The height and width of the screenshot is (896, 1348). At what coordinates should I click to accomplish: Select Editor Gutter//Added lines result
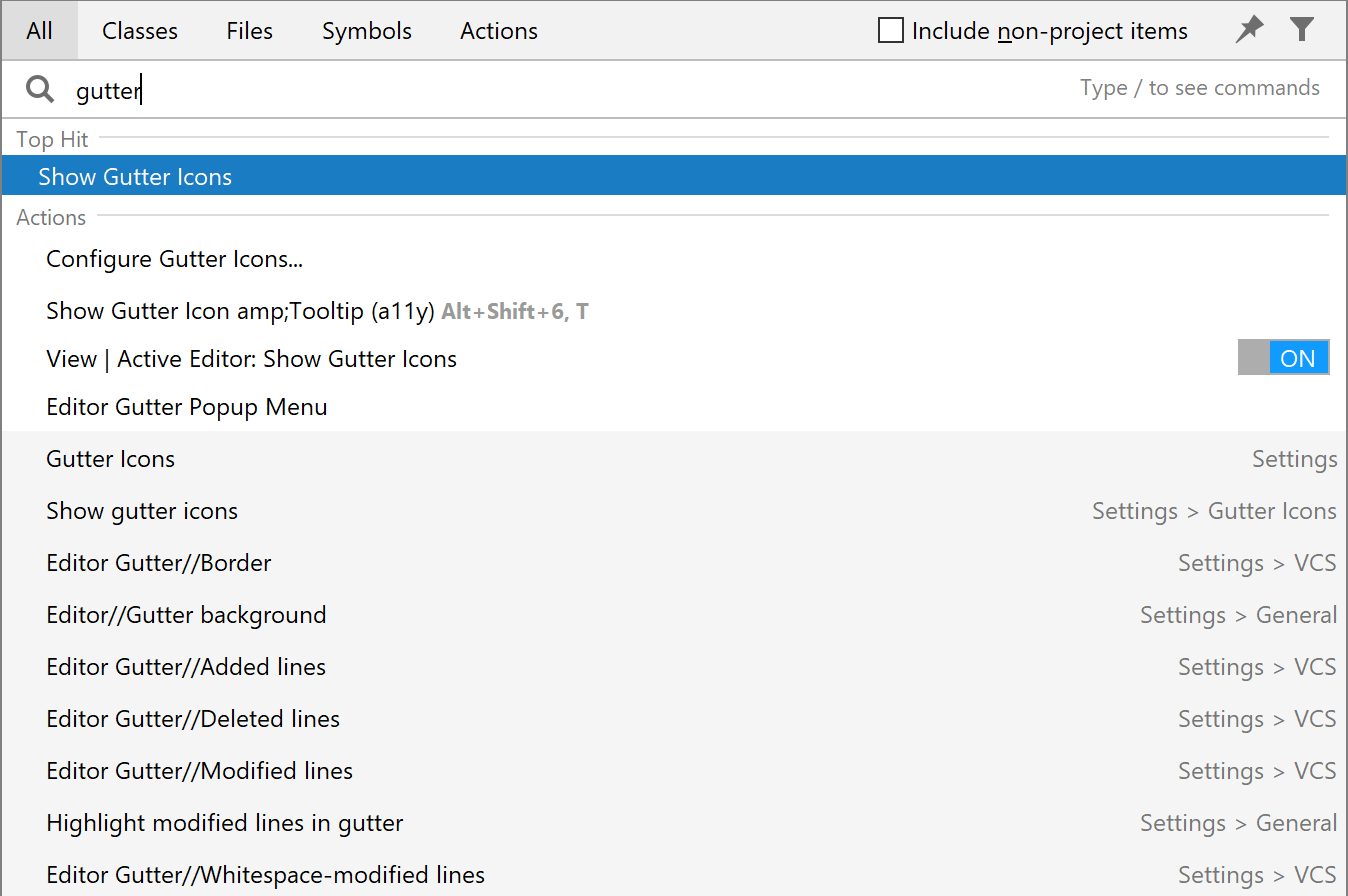coord(674,667)
